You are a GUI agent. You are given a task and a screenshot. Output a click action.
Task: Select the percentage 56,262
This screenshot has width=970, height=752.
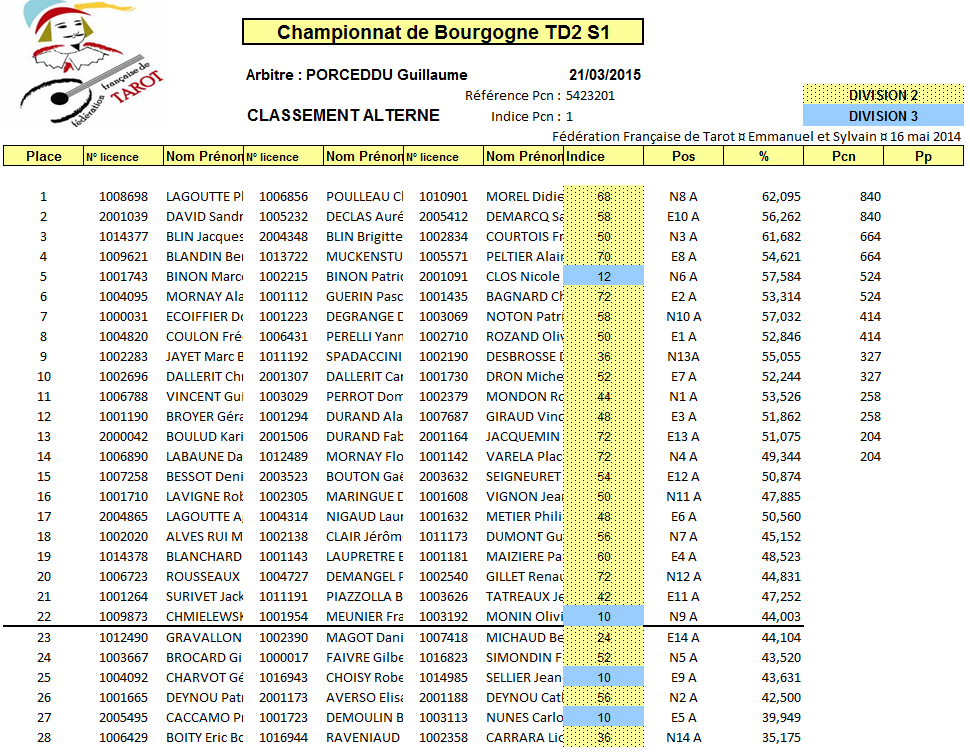[781, 216]
